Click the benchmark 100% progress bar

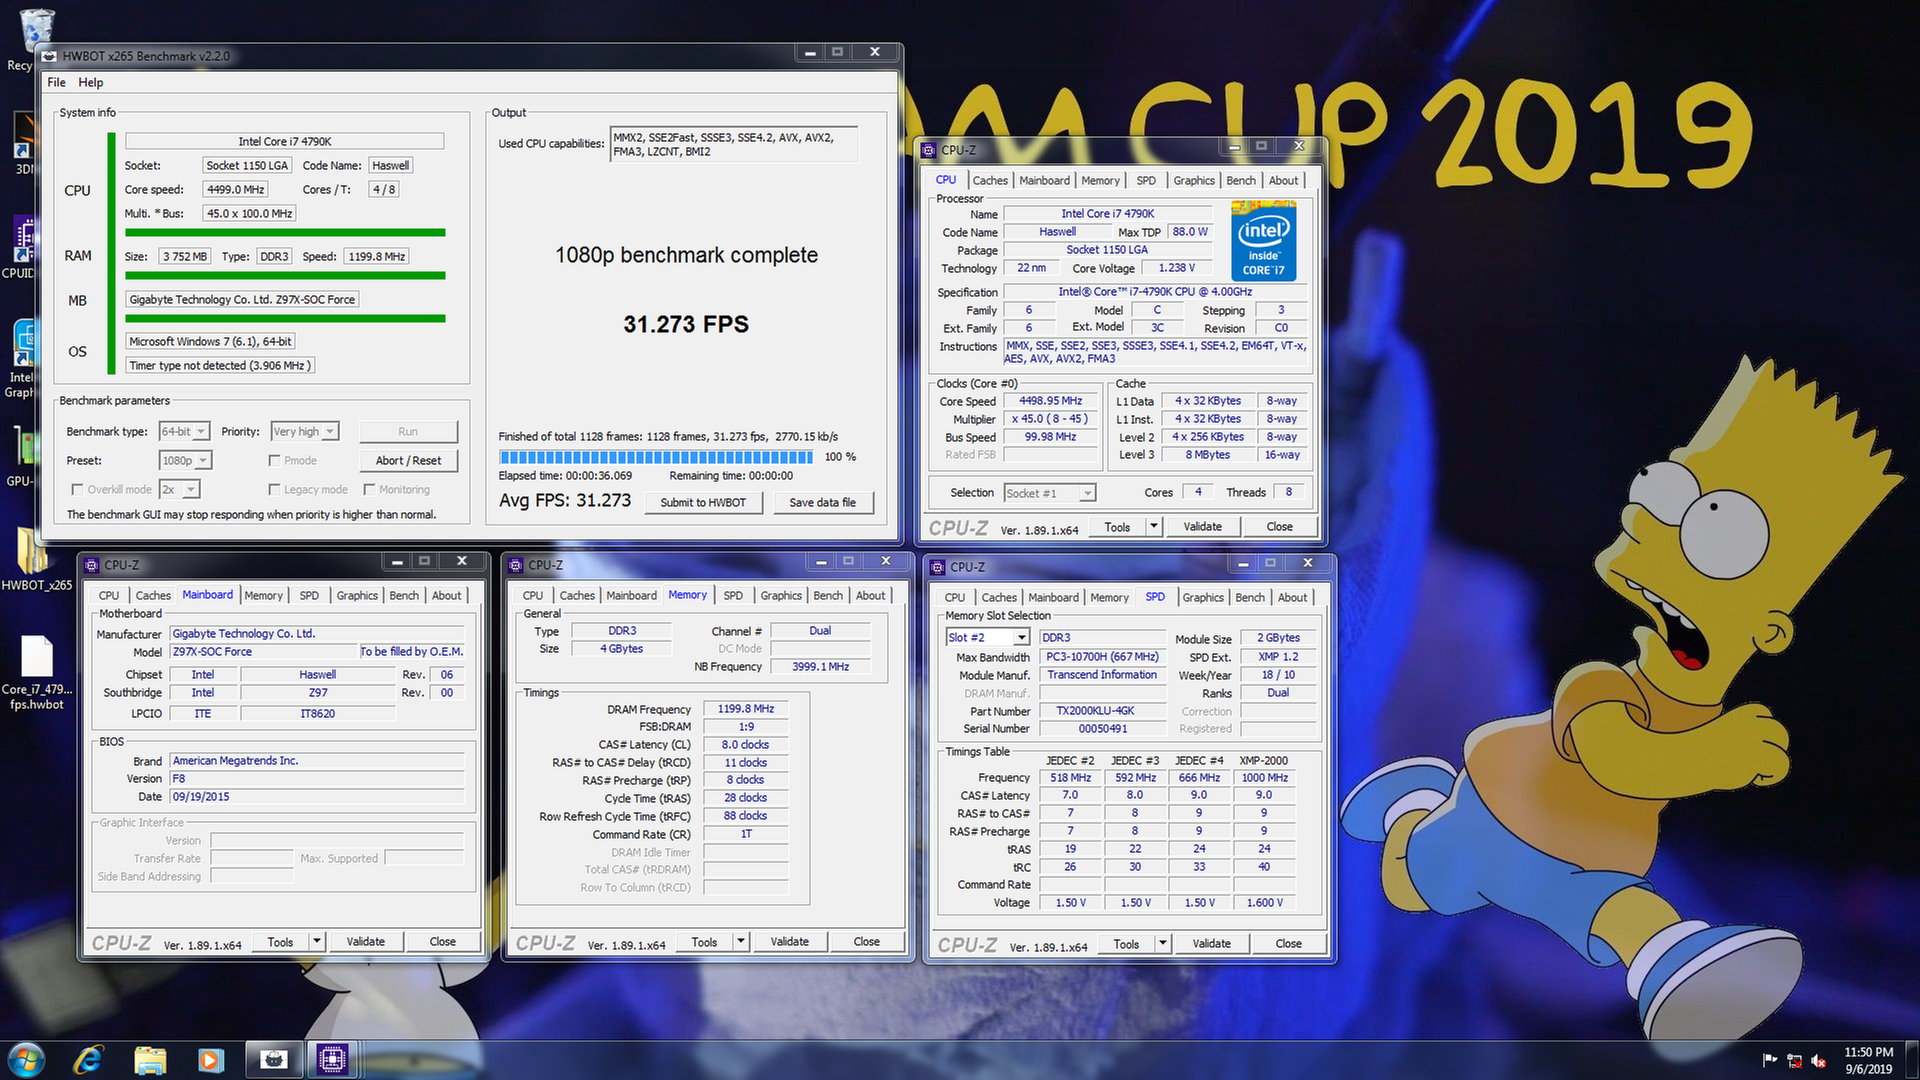pos(656,457)
